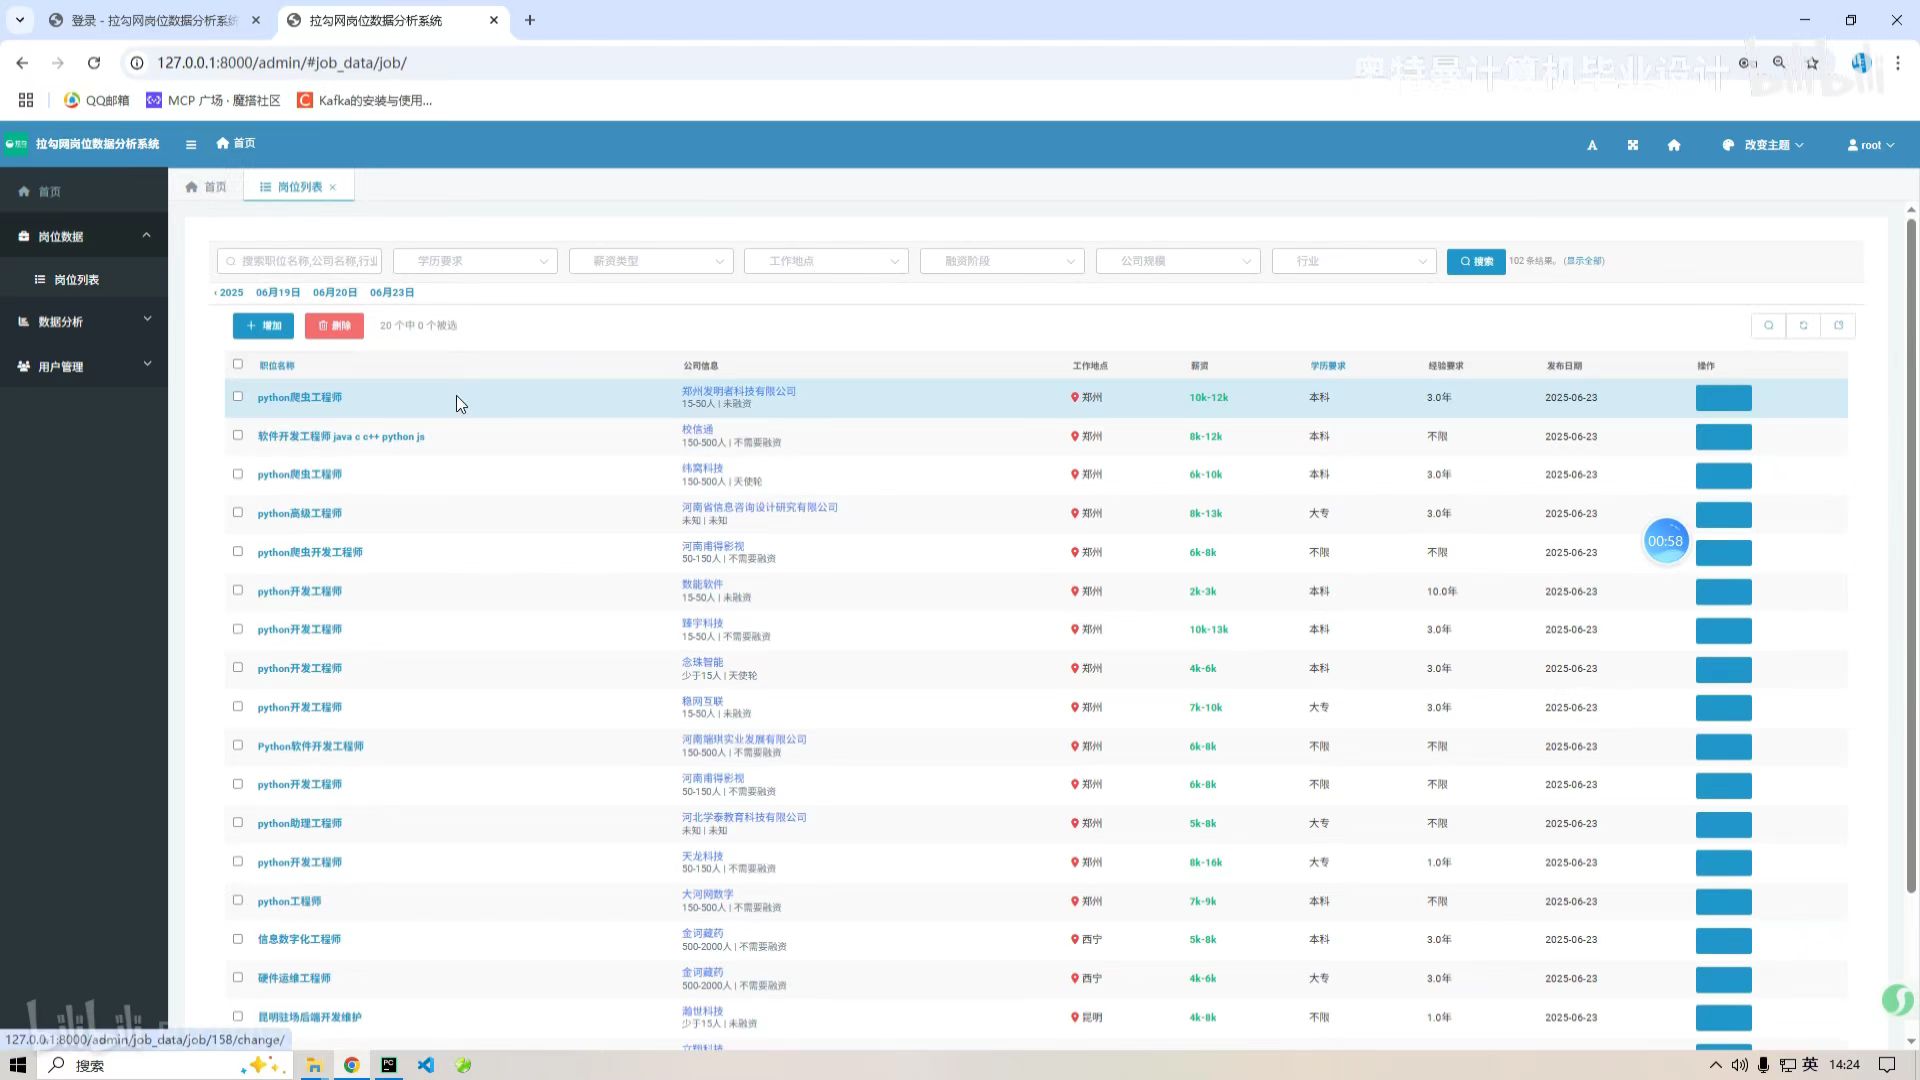Open PyCharm from the Windows taskbar
Viewport: 1920px width, 1080px height.
(x=389, y=1065)
